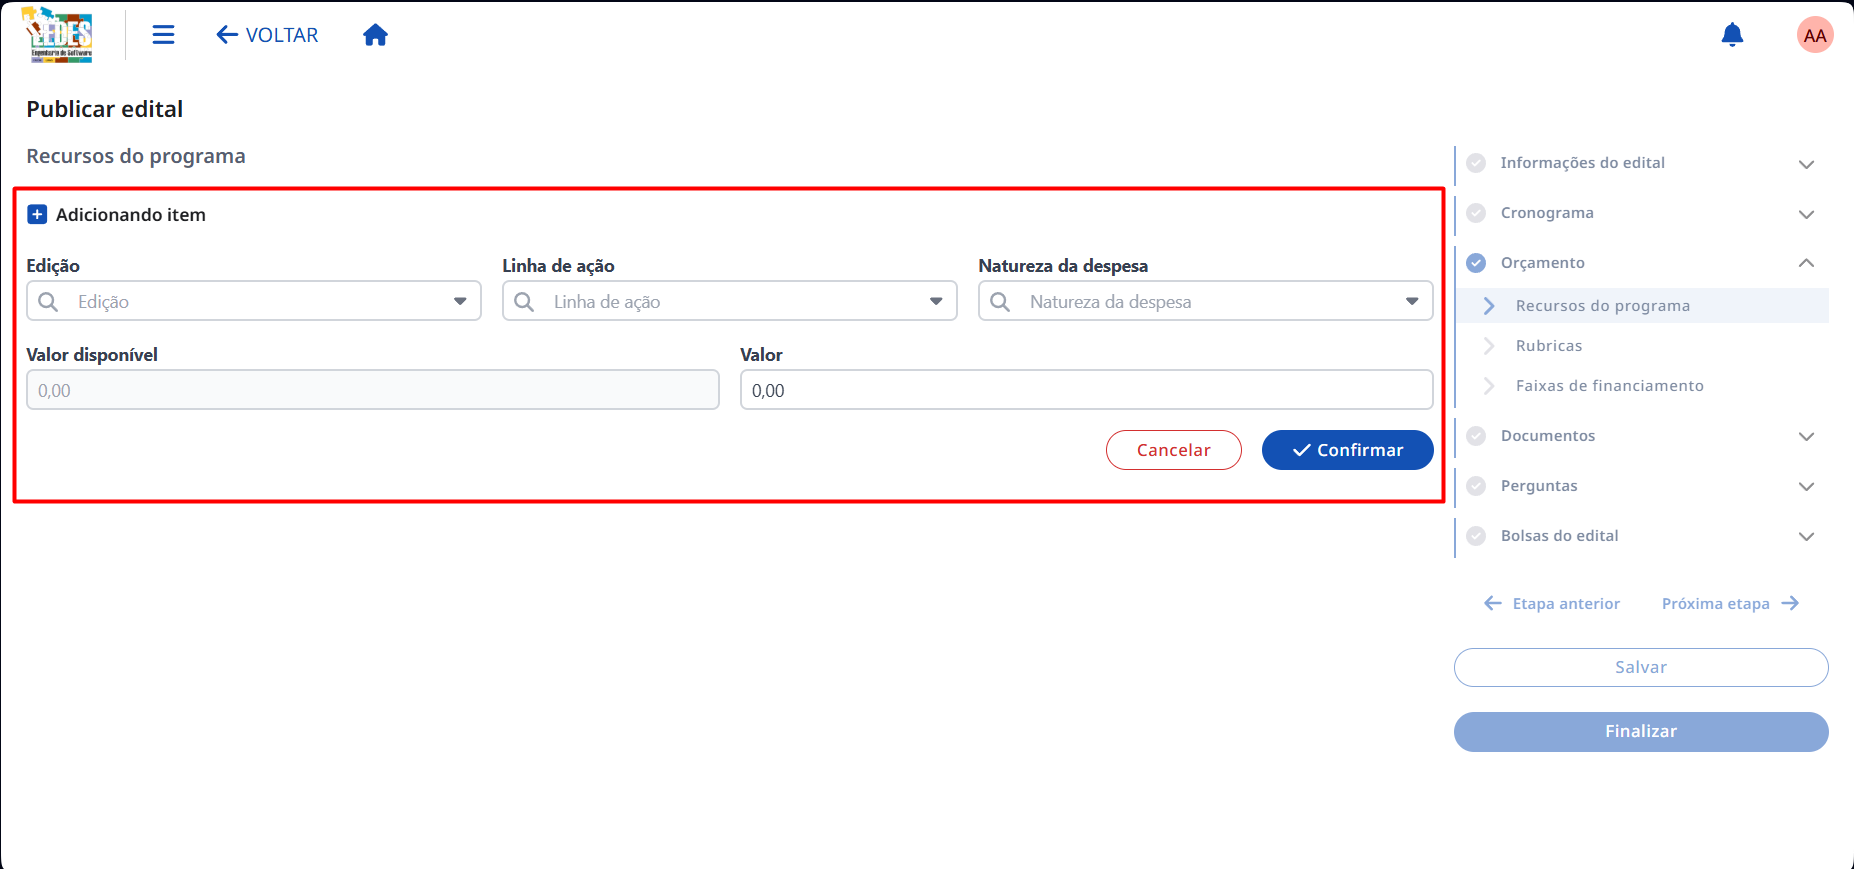Cancel adding the item
This screenshot has width=1854, height=869.
(1174, 450)
